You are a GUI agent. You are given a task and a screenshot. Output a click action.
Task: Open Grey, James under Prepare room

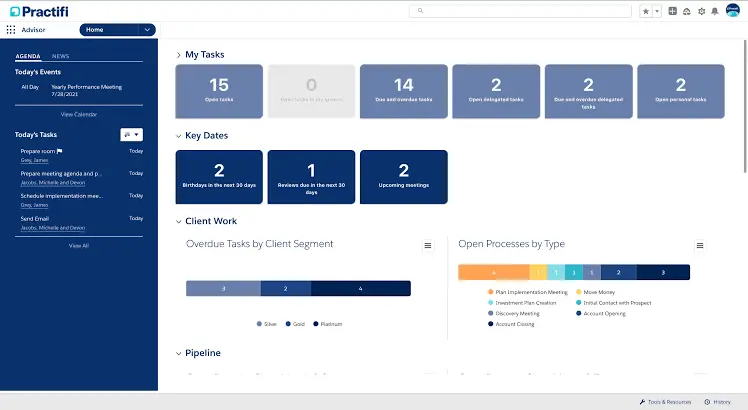click(x=34, y=160)
